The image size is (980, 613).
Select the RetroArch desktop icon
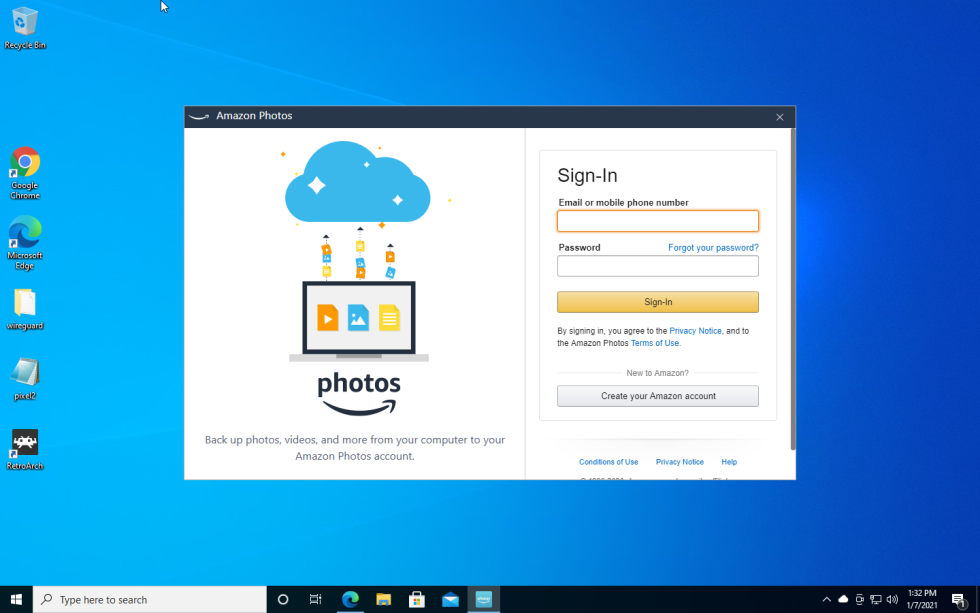pyautogui.click(x=24, y=440)
